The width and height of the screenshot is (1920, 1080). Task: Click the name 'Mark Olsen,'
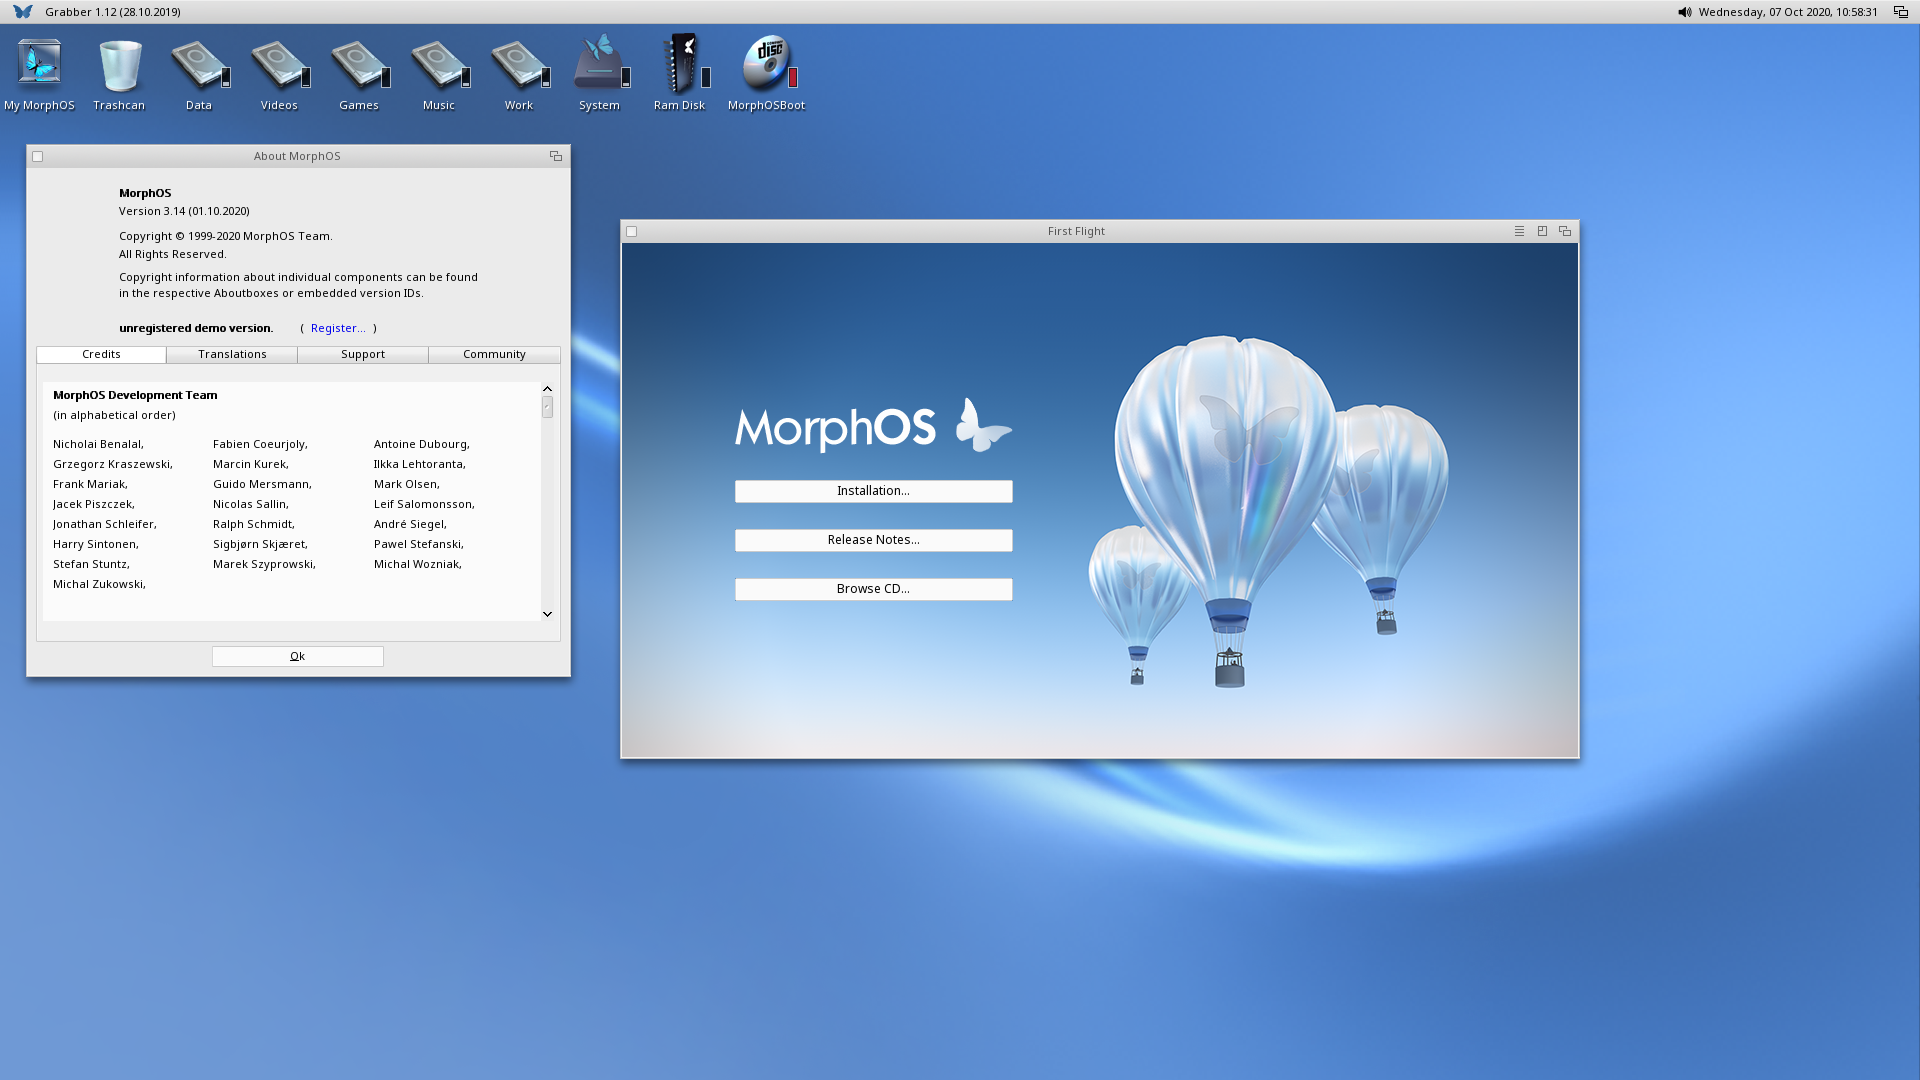[x=407, y=484]
